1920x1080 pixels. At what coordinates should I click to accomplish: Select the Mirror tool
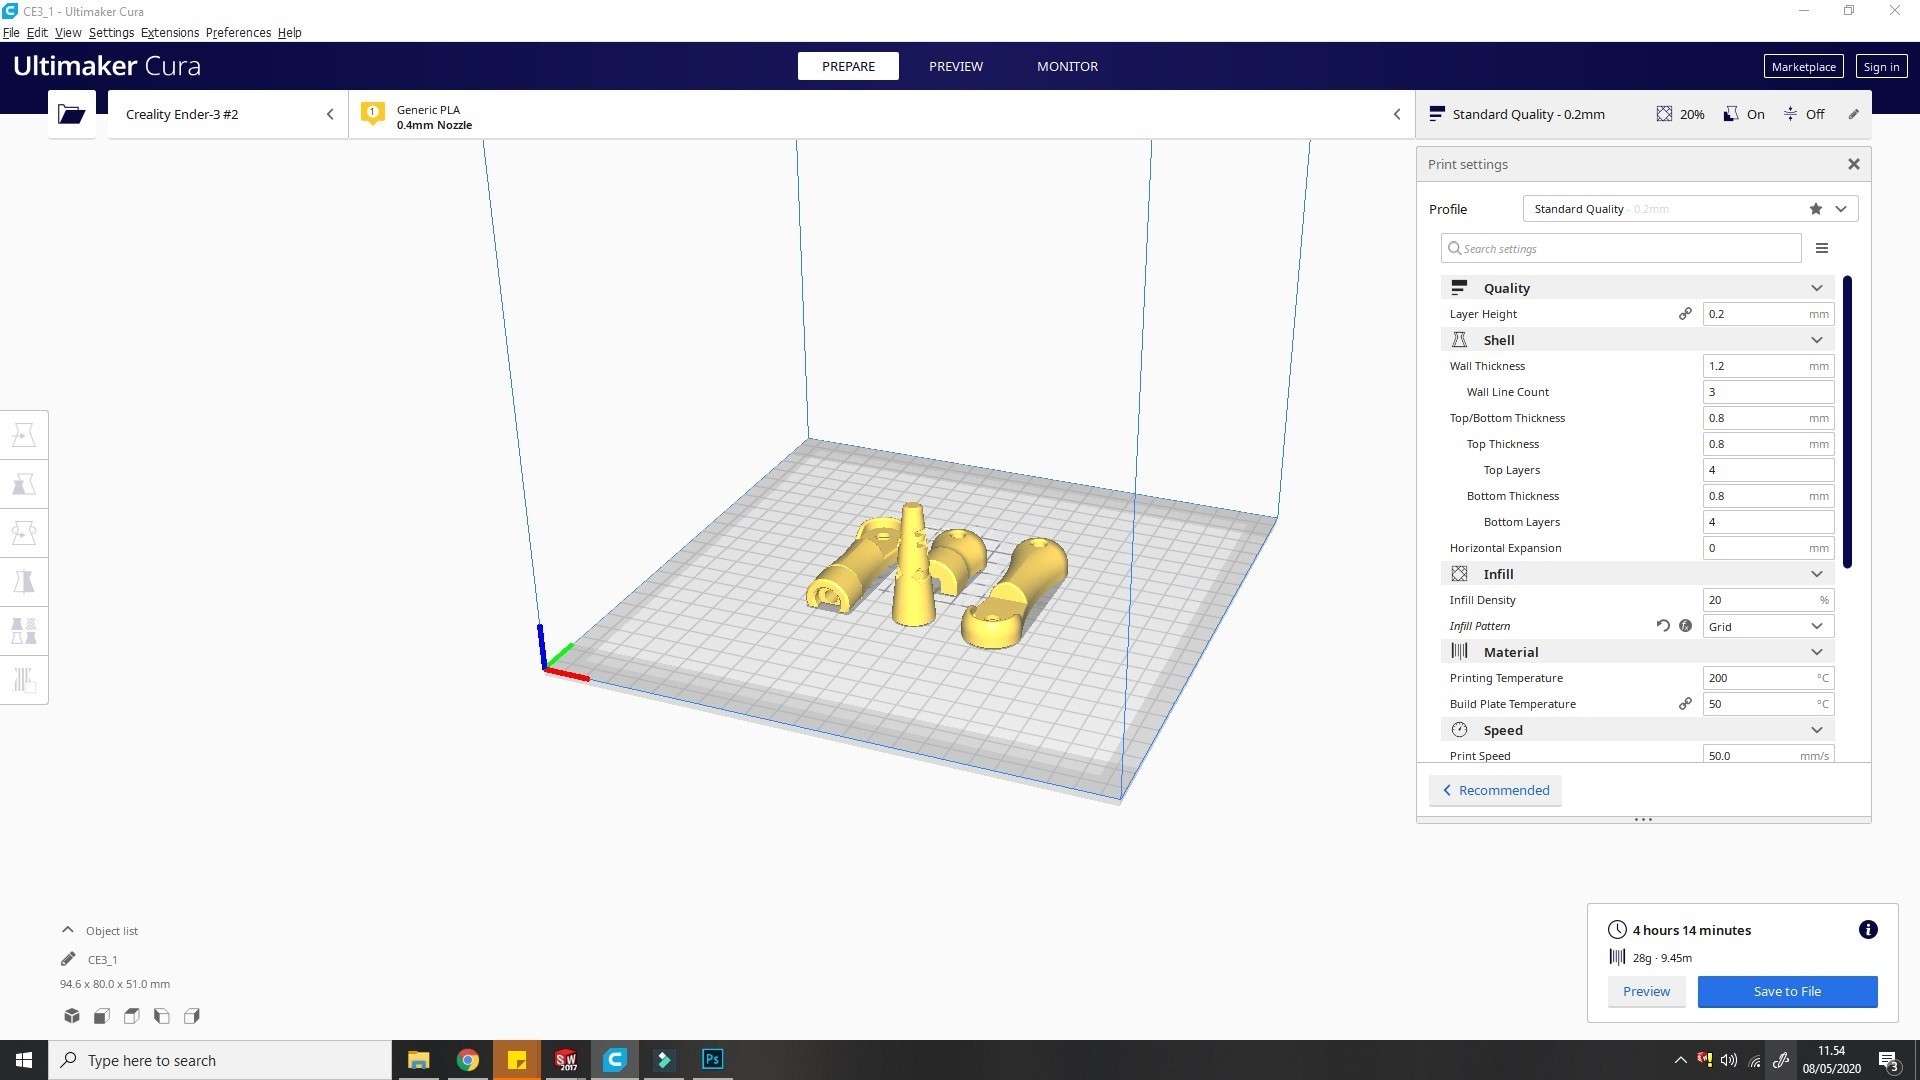coord(24,581)
